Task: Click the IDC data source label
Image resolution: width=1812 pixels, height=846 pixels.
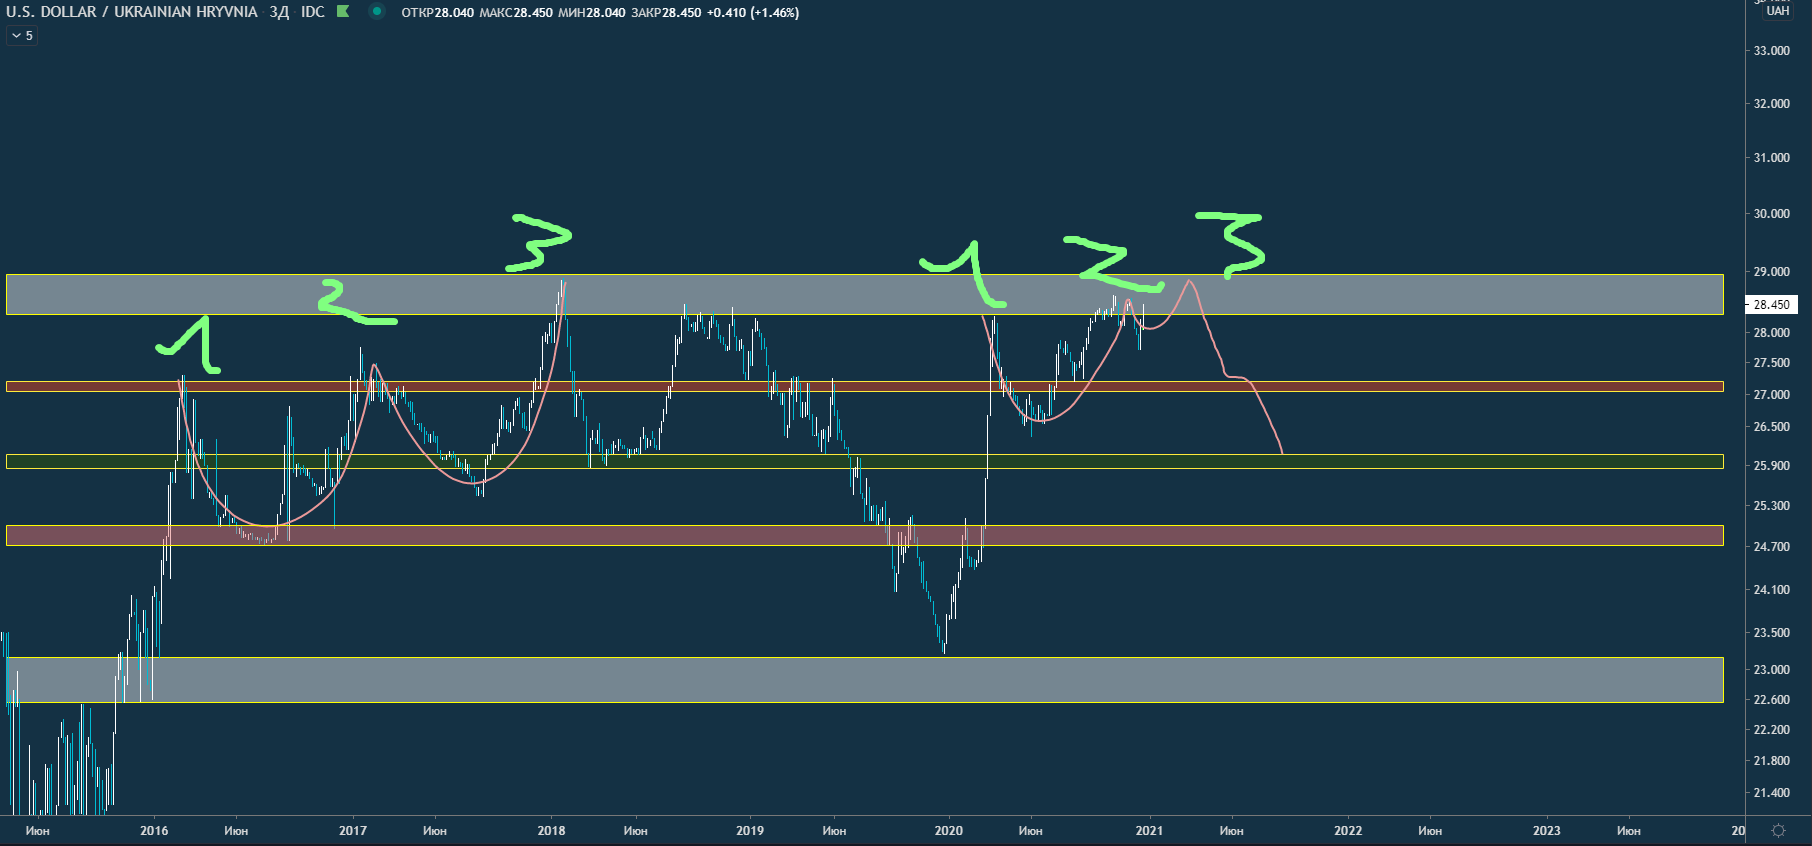Action: (x=313, y=12)
